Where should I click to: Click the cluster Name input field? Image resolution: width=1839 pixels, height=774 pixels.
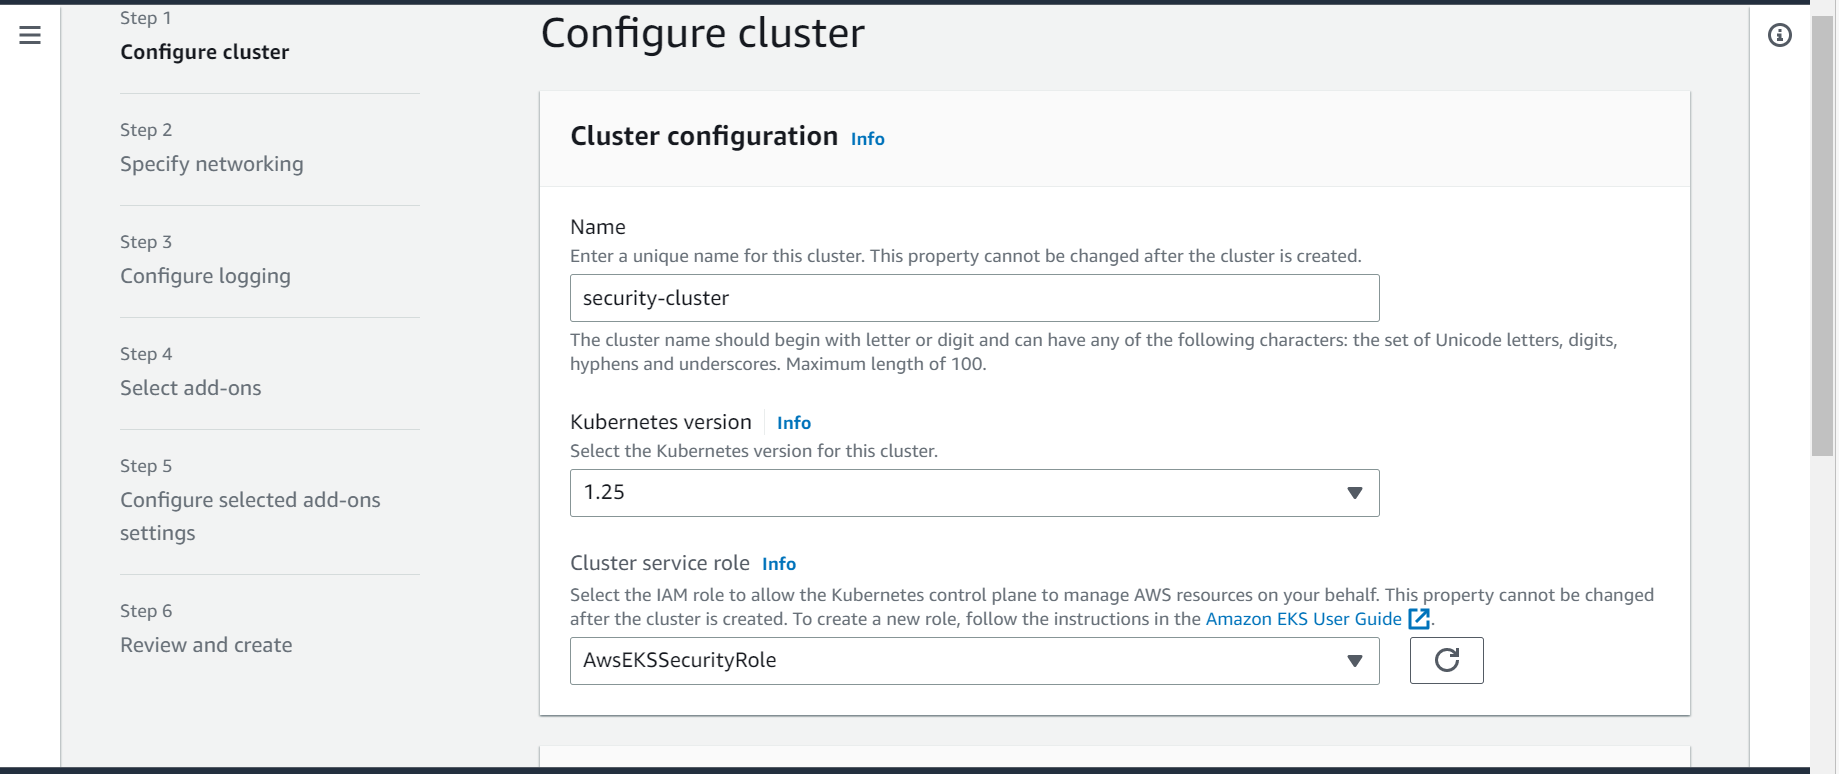(x=974, y=298)
